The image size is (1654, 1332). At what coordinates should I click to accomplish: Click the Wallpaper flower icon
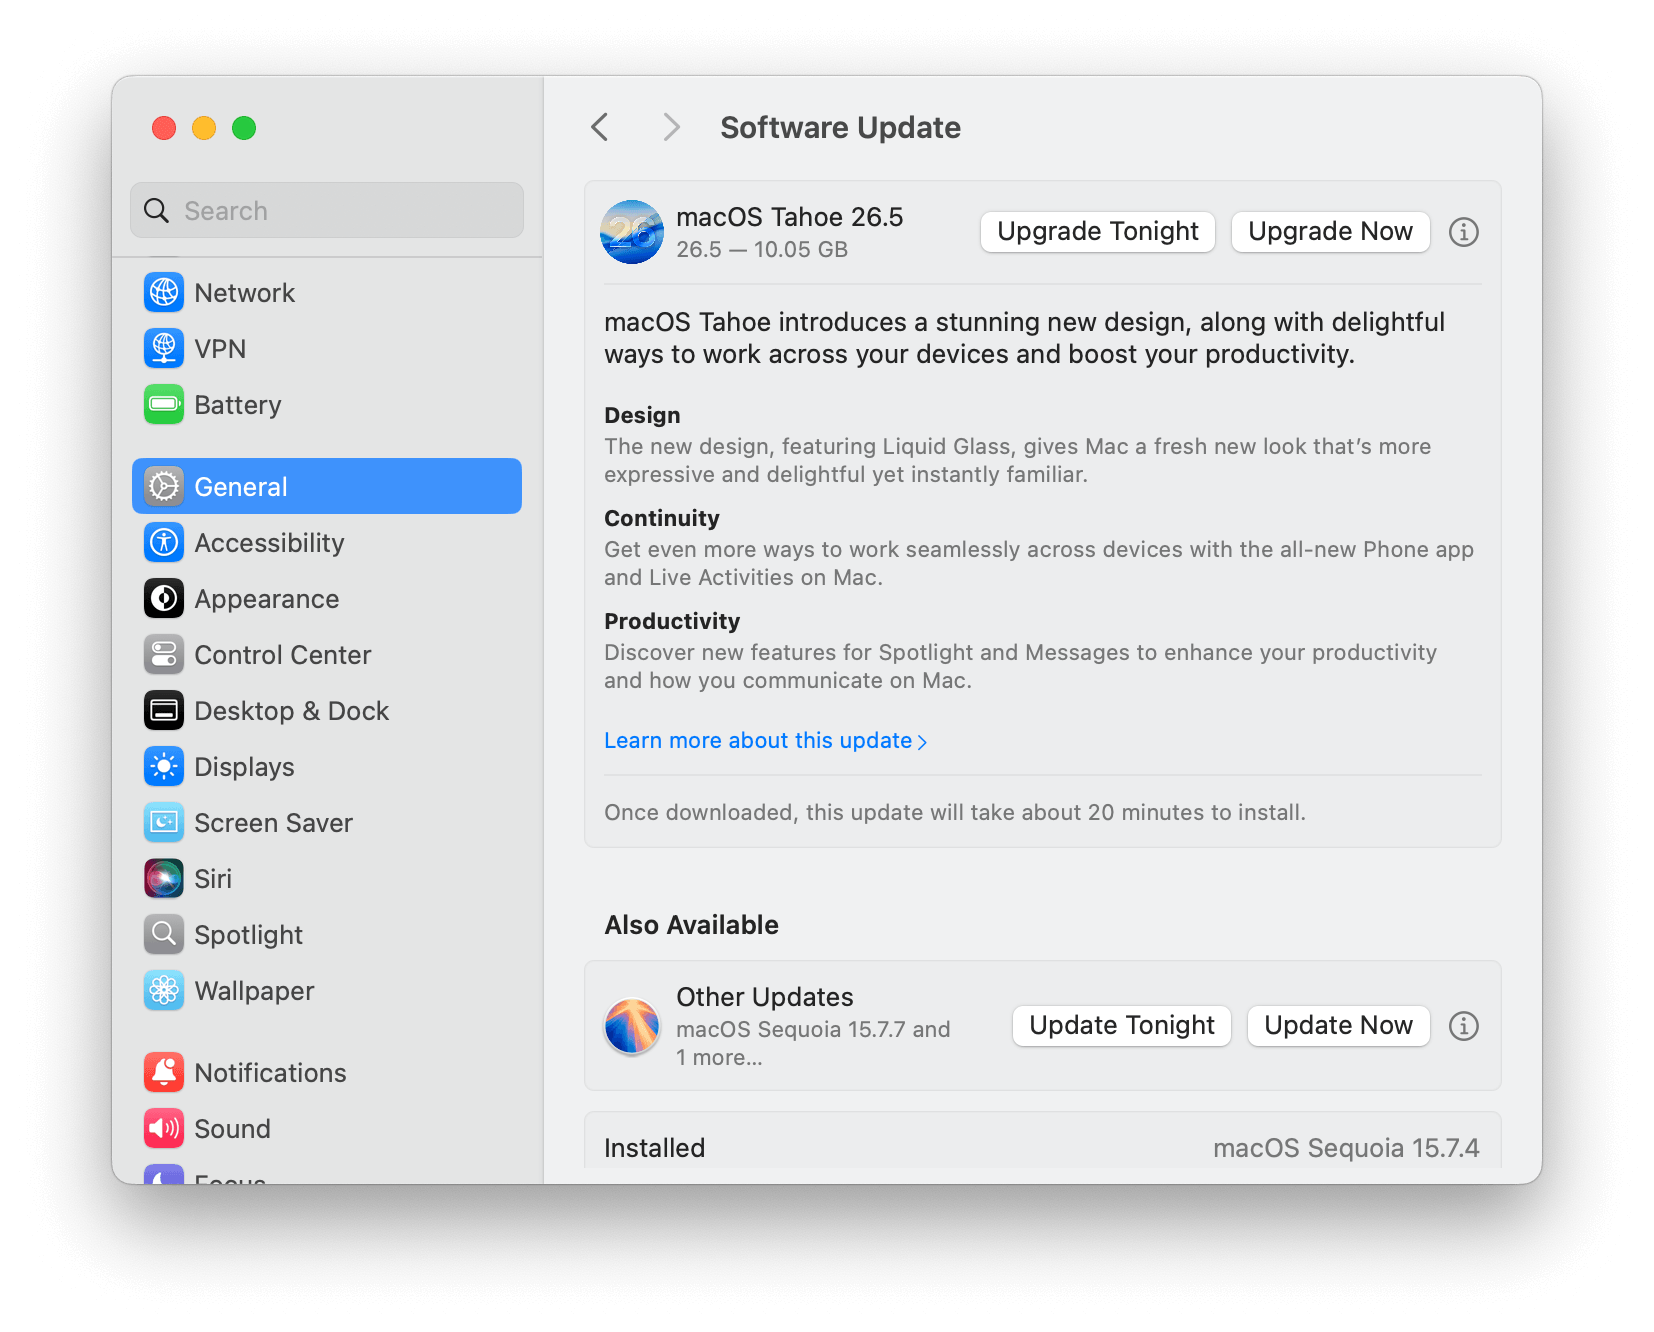164,990
